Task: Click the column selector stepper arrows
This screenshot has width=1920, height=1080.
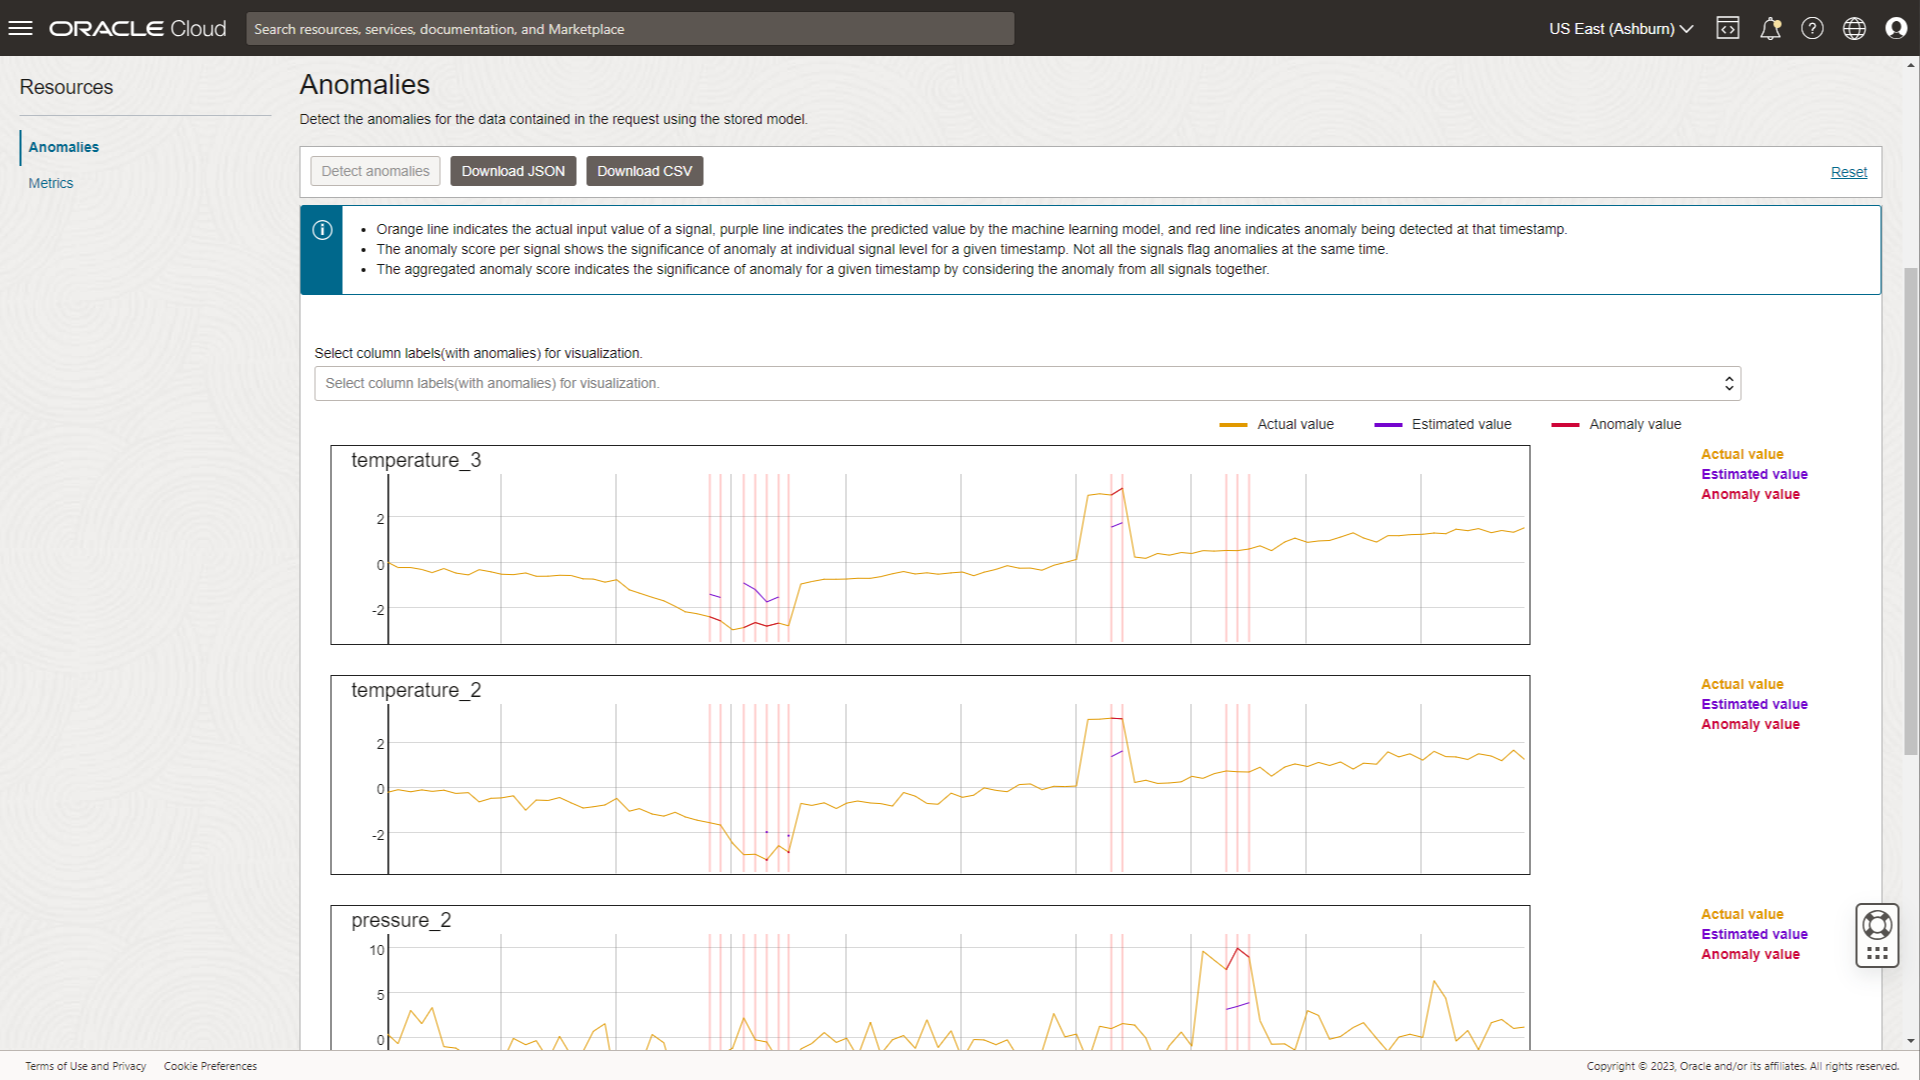Action: 1729,383
